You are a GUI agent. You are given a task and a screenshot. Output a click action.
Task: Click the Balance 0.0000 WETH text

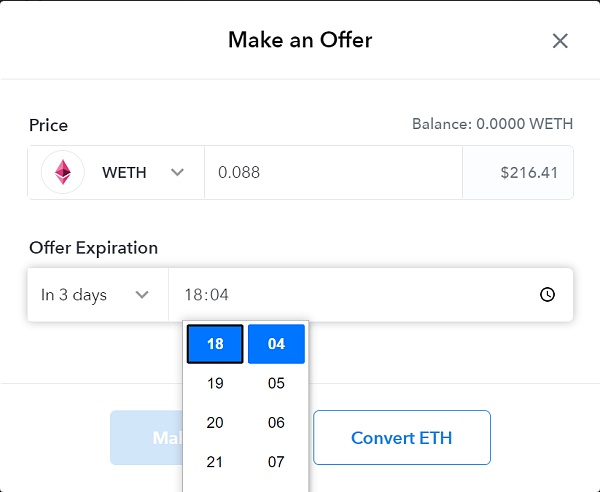pyautogui.click(x=492, y=124)
